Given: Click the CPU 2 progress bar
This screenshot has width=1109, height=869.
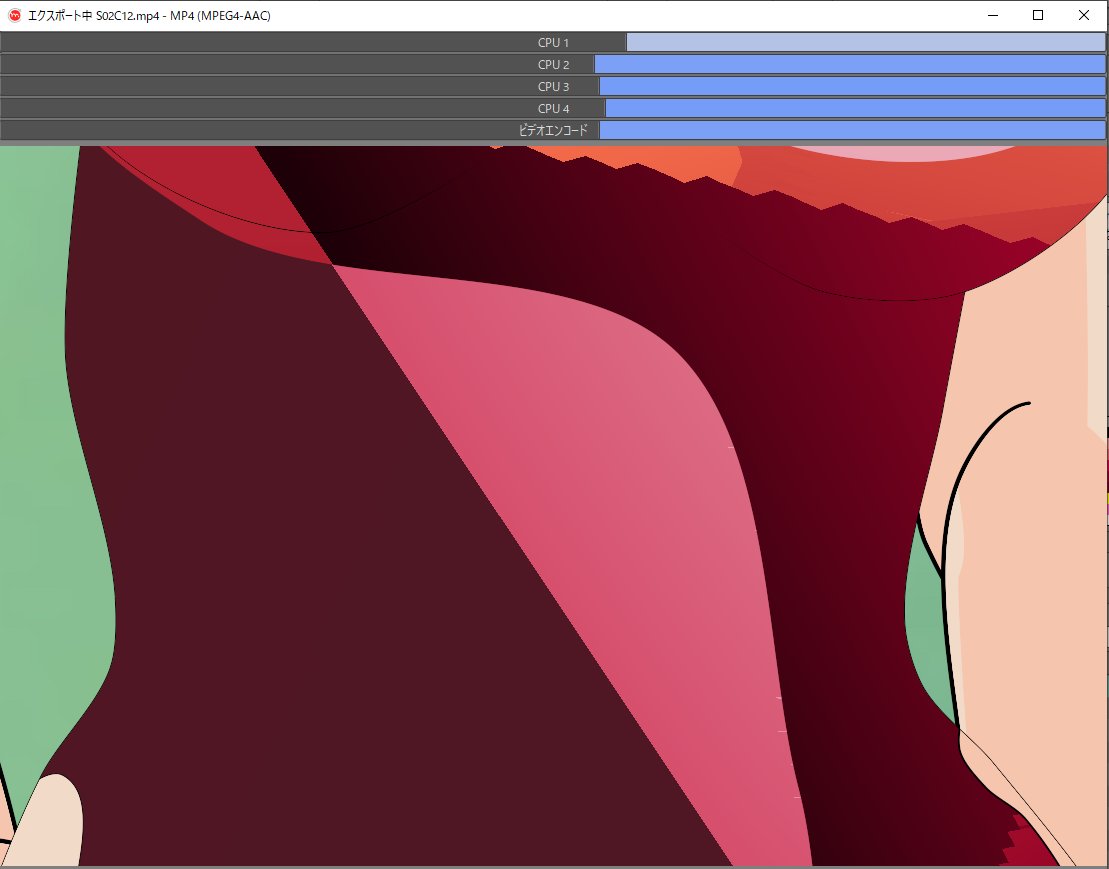Looking at the screenshot, I should pos(553,64).
